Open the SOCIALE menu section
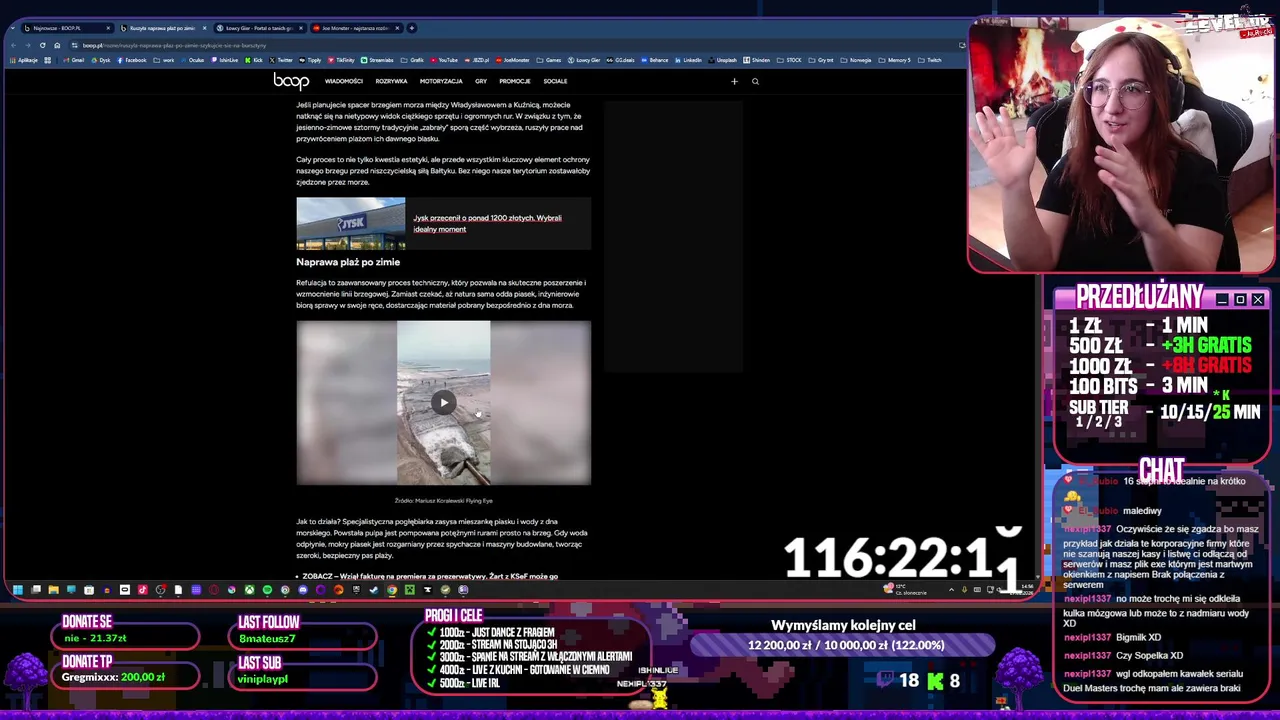This screenshot has width=1280, height=720. pyautogui.click(x=555, y=81)
